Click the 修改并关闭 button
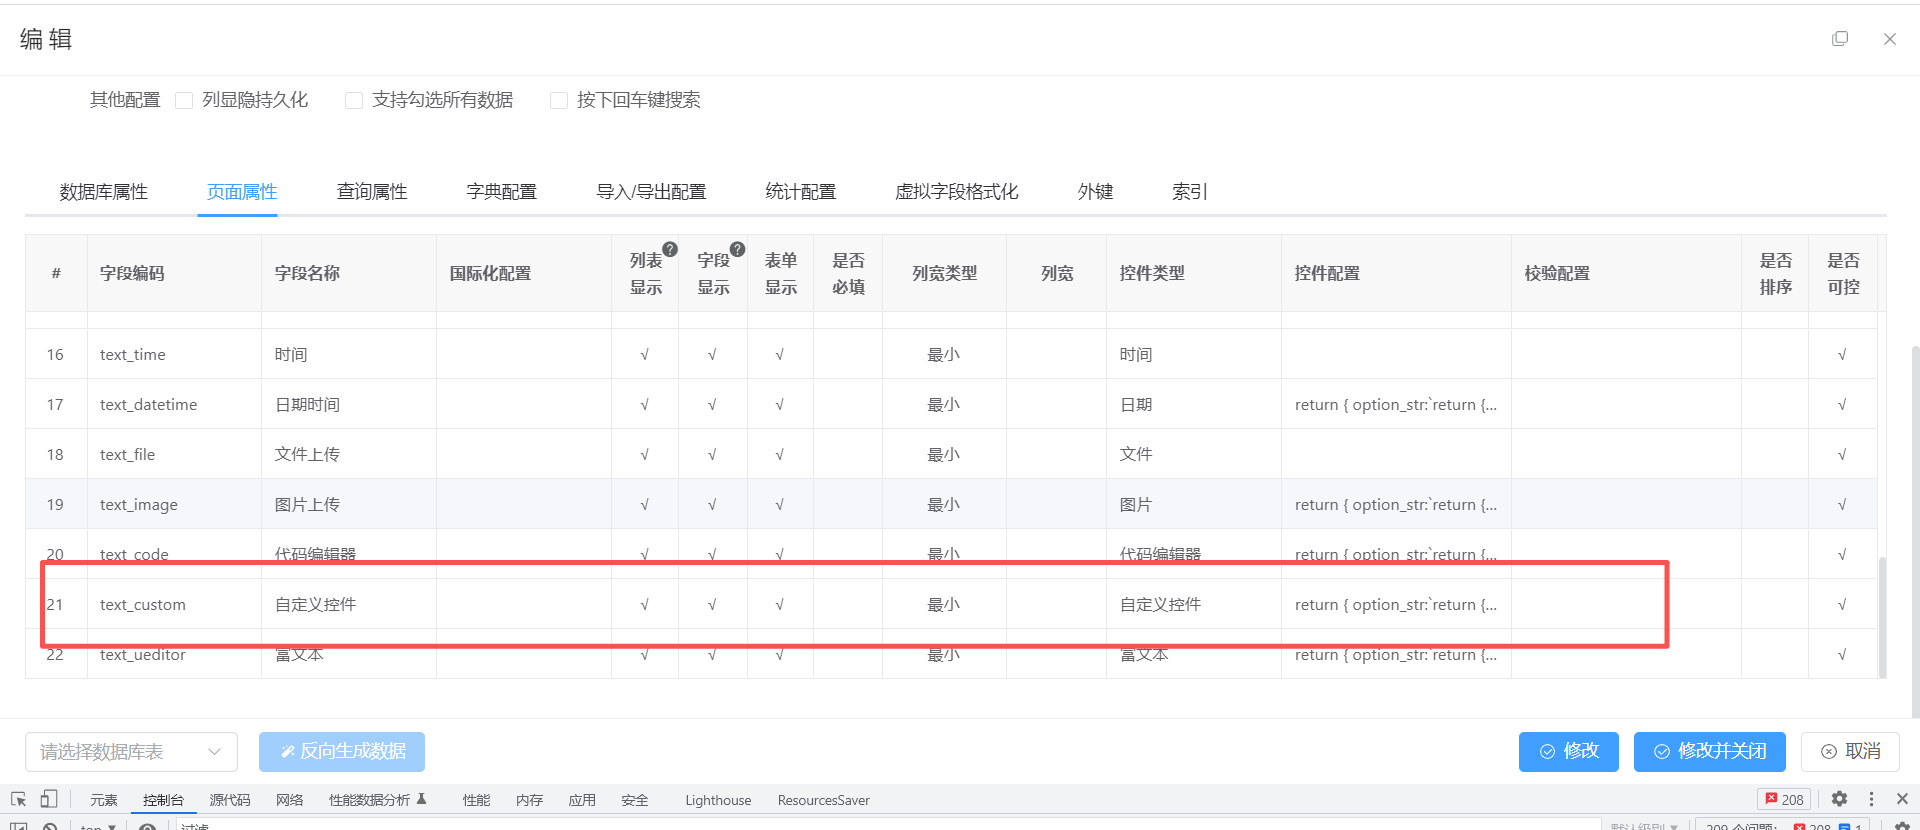This screenshot has width=1920, height=830. pyautogui.click(x=1710, y=752)
